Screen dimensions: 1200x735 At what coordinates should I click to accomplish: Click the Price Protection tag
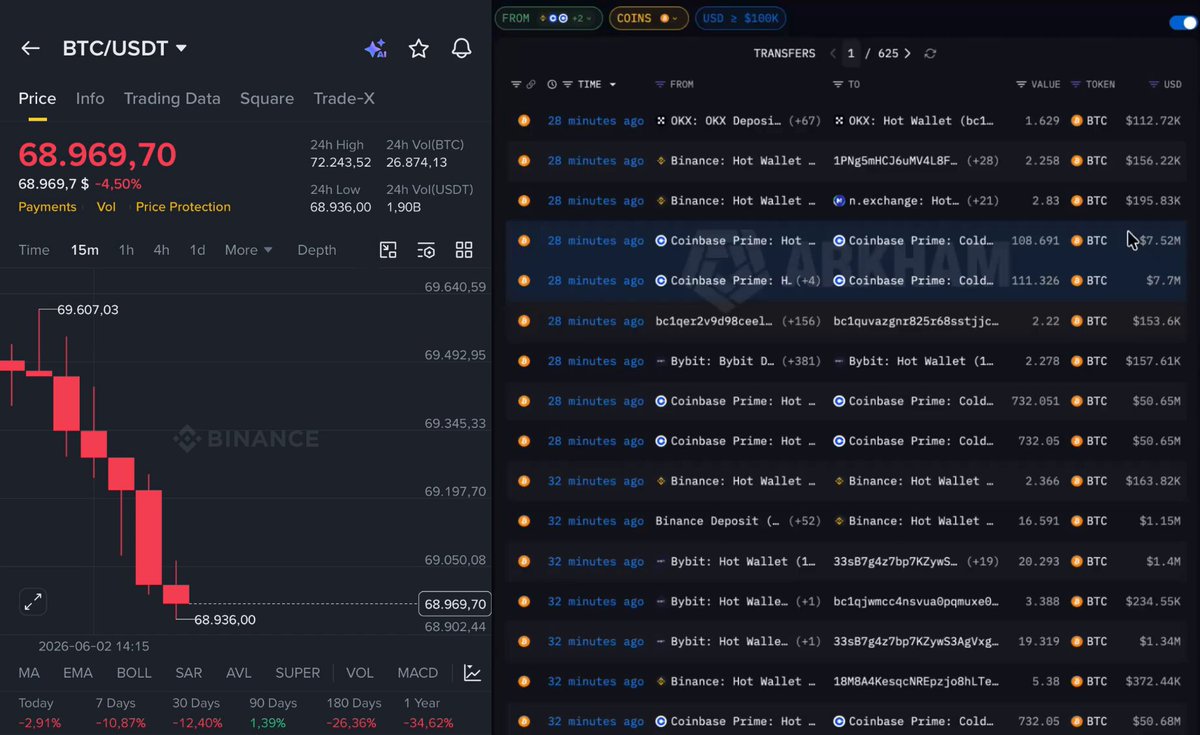coord(183,207)
